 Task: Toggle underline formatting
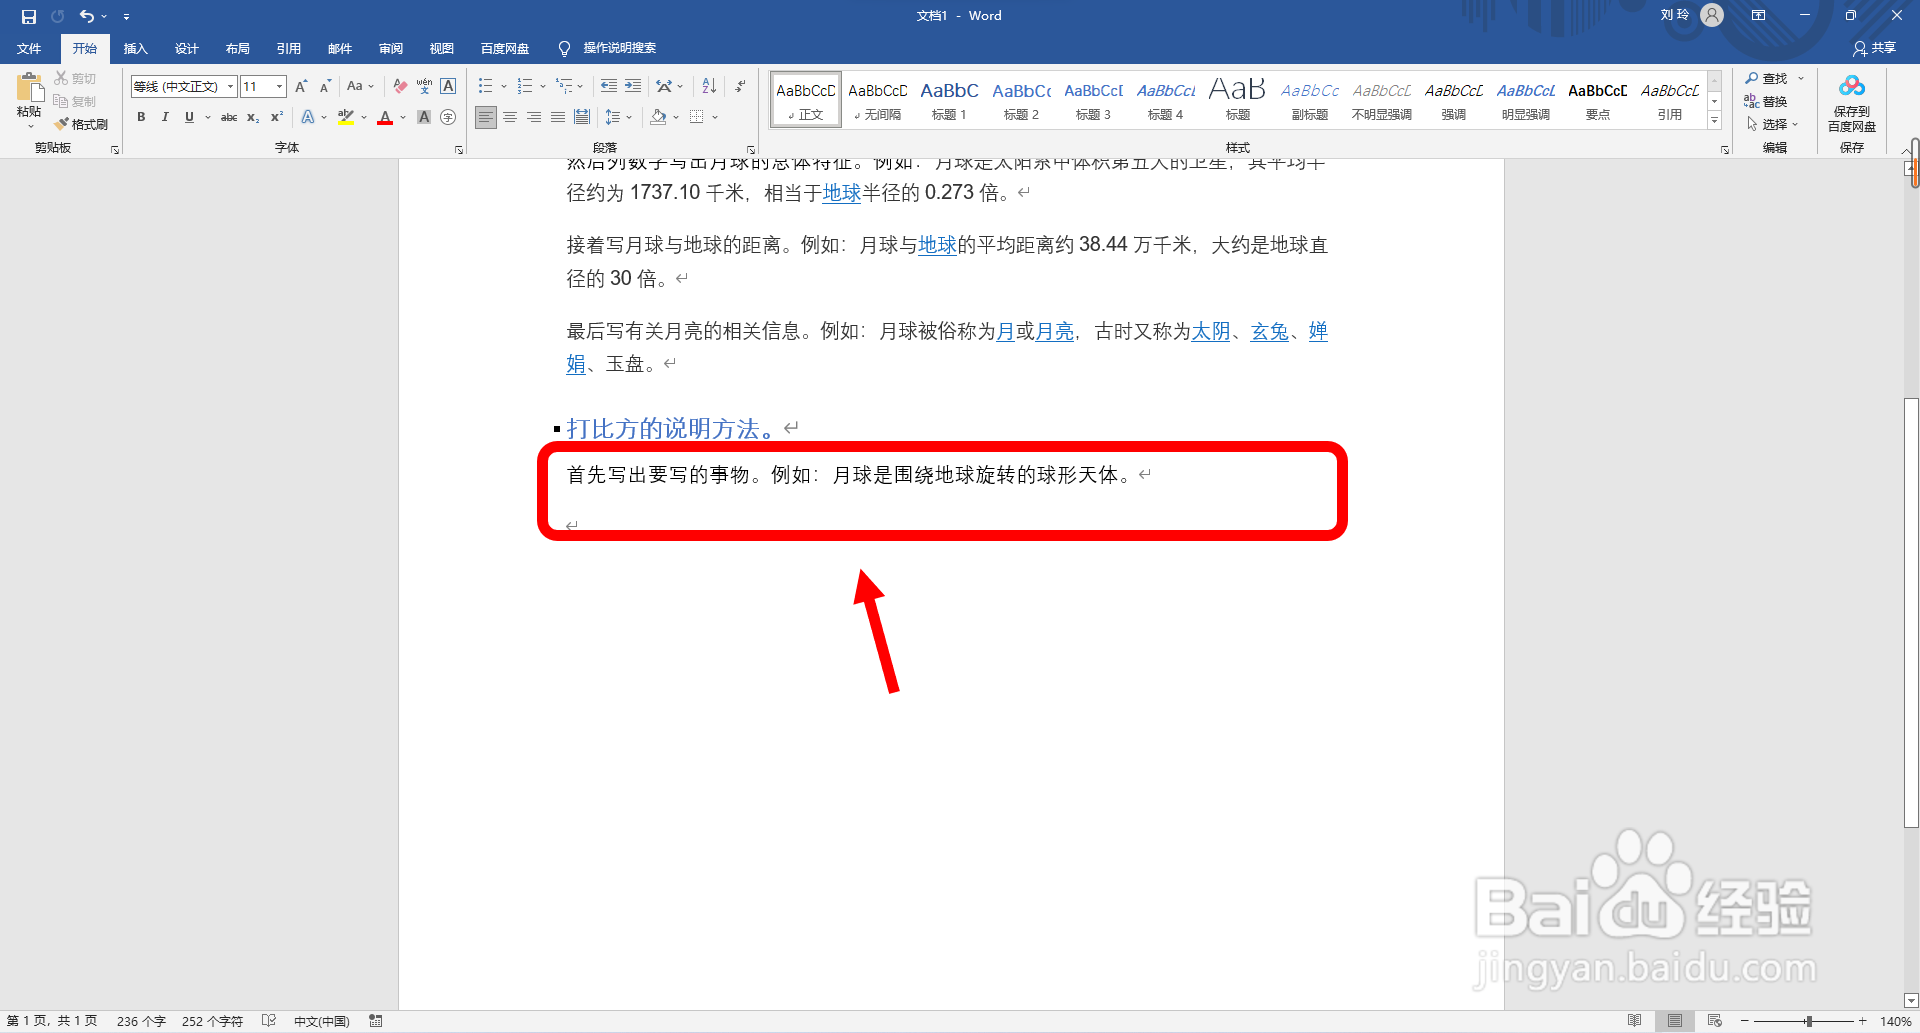click(189, 117)
